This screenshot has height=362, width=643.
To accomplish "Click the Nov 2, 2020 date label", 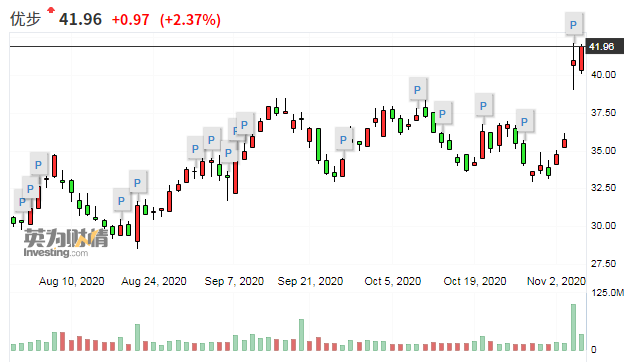I will point(556,281).
